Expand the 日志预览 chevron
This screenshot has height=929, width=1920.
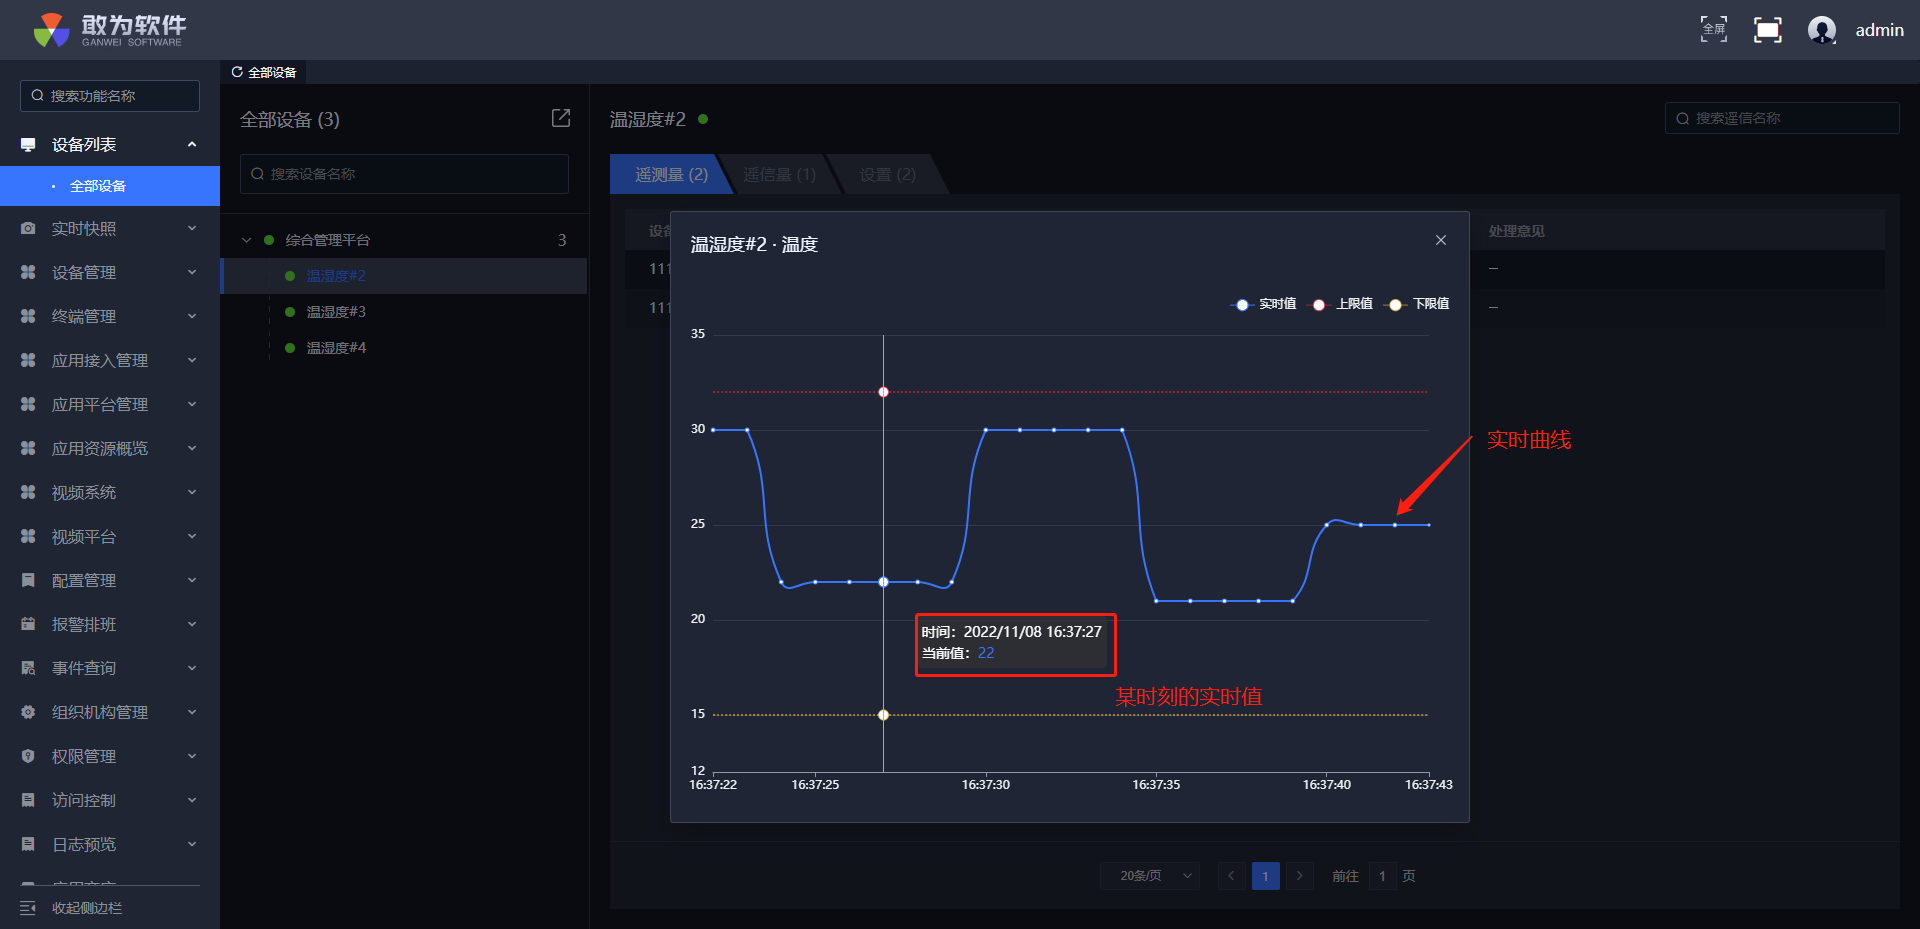coord(192,845)
